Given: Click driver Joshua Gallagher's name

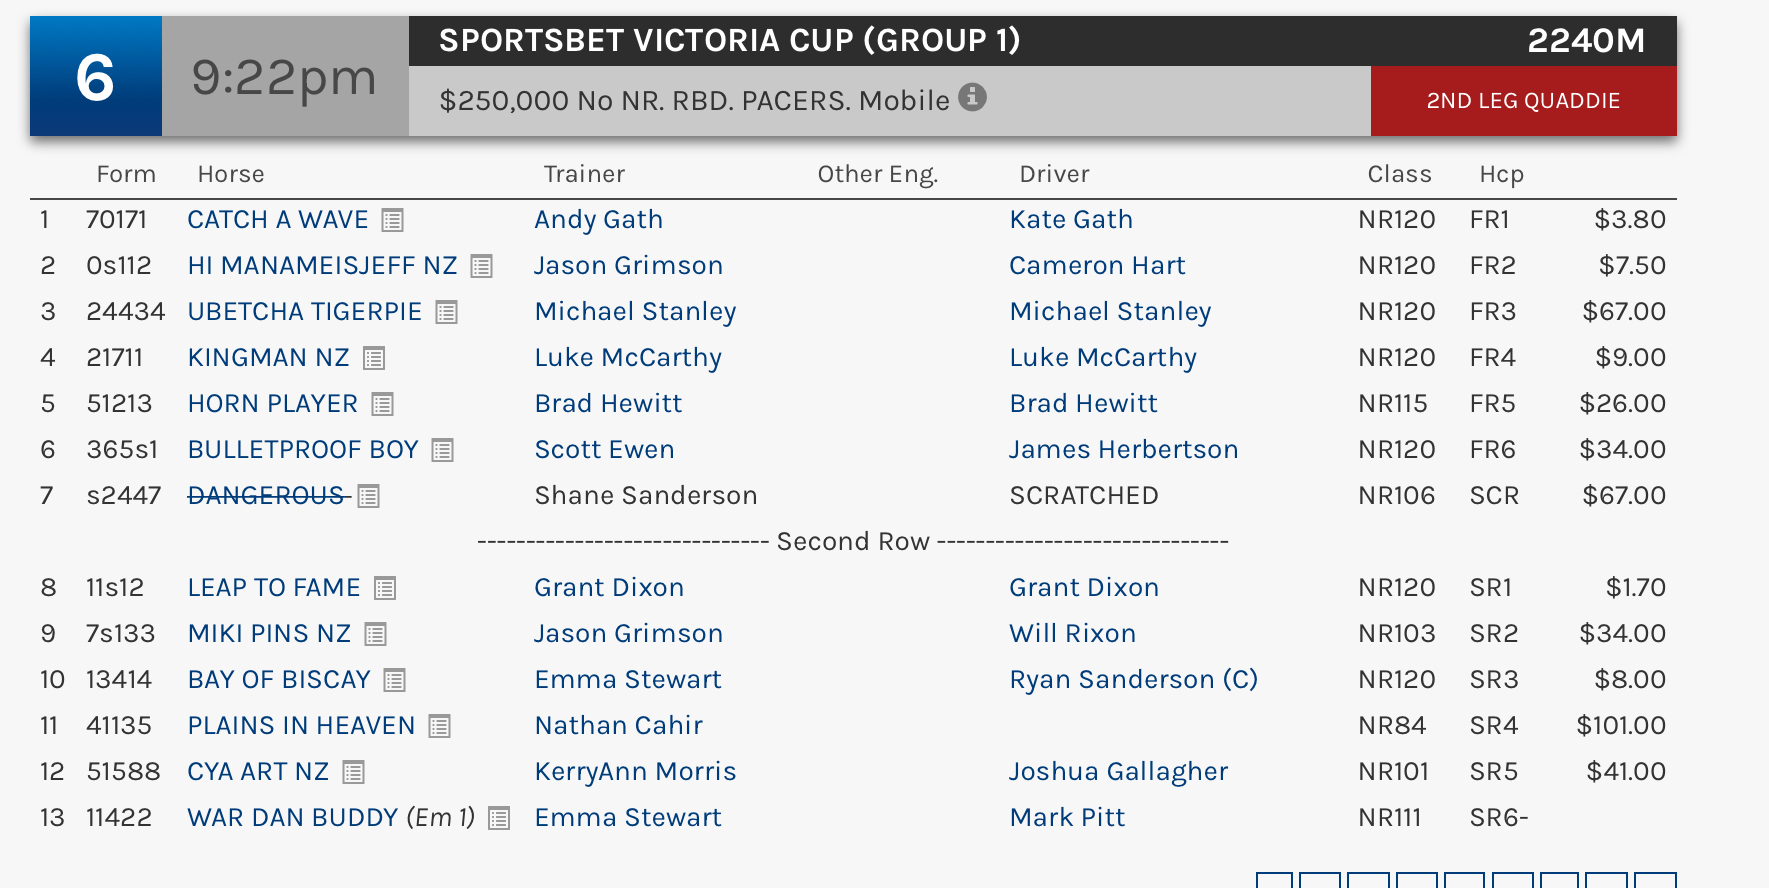Looking at the screenshot, I should point(1118,772).
